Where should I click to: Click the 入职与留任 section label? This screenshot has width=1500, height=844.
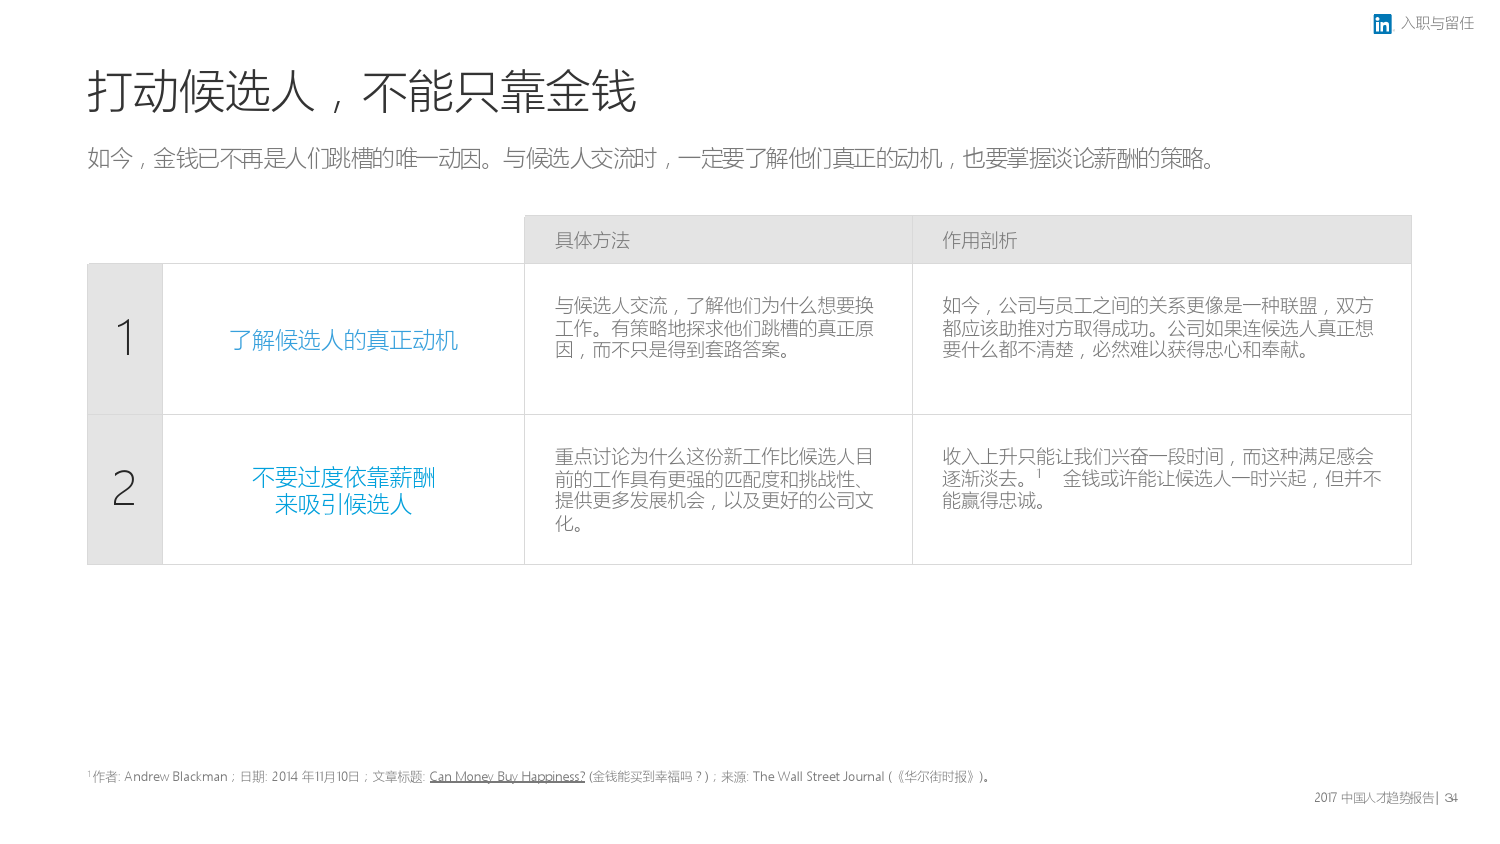[1437, 23]
